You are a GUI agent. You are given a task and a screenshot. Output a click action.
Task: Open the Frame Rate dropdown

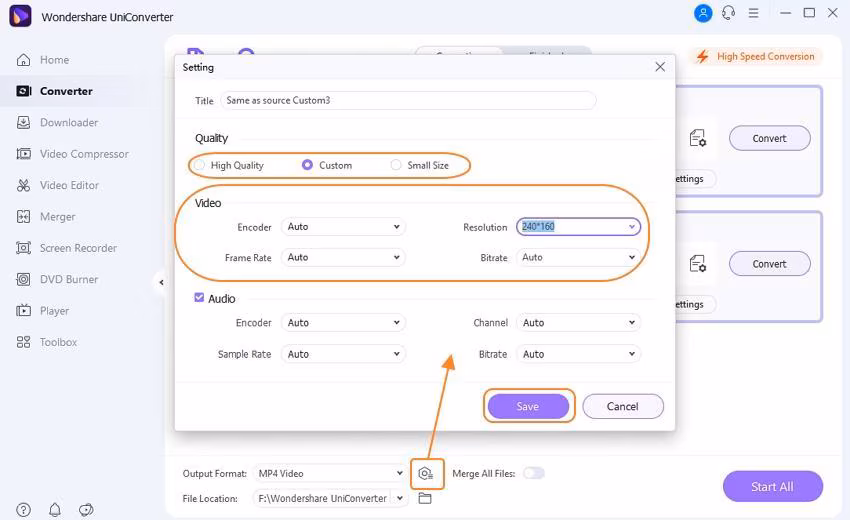[x=343, y=258]
